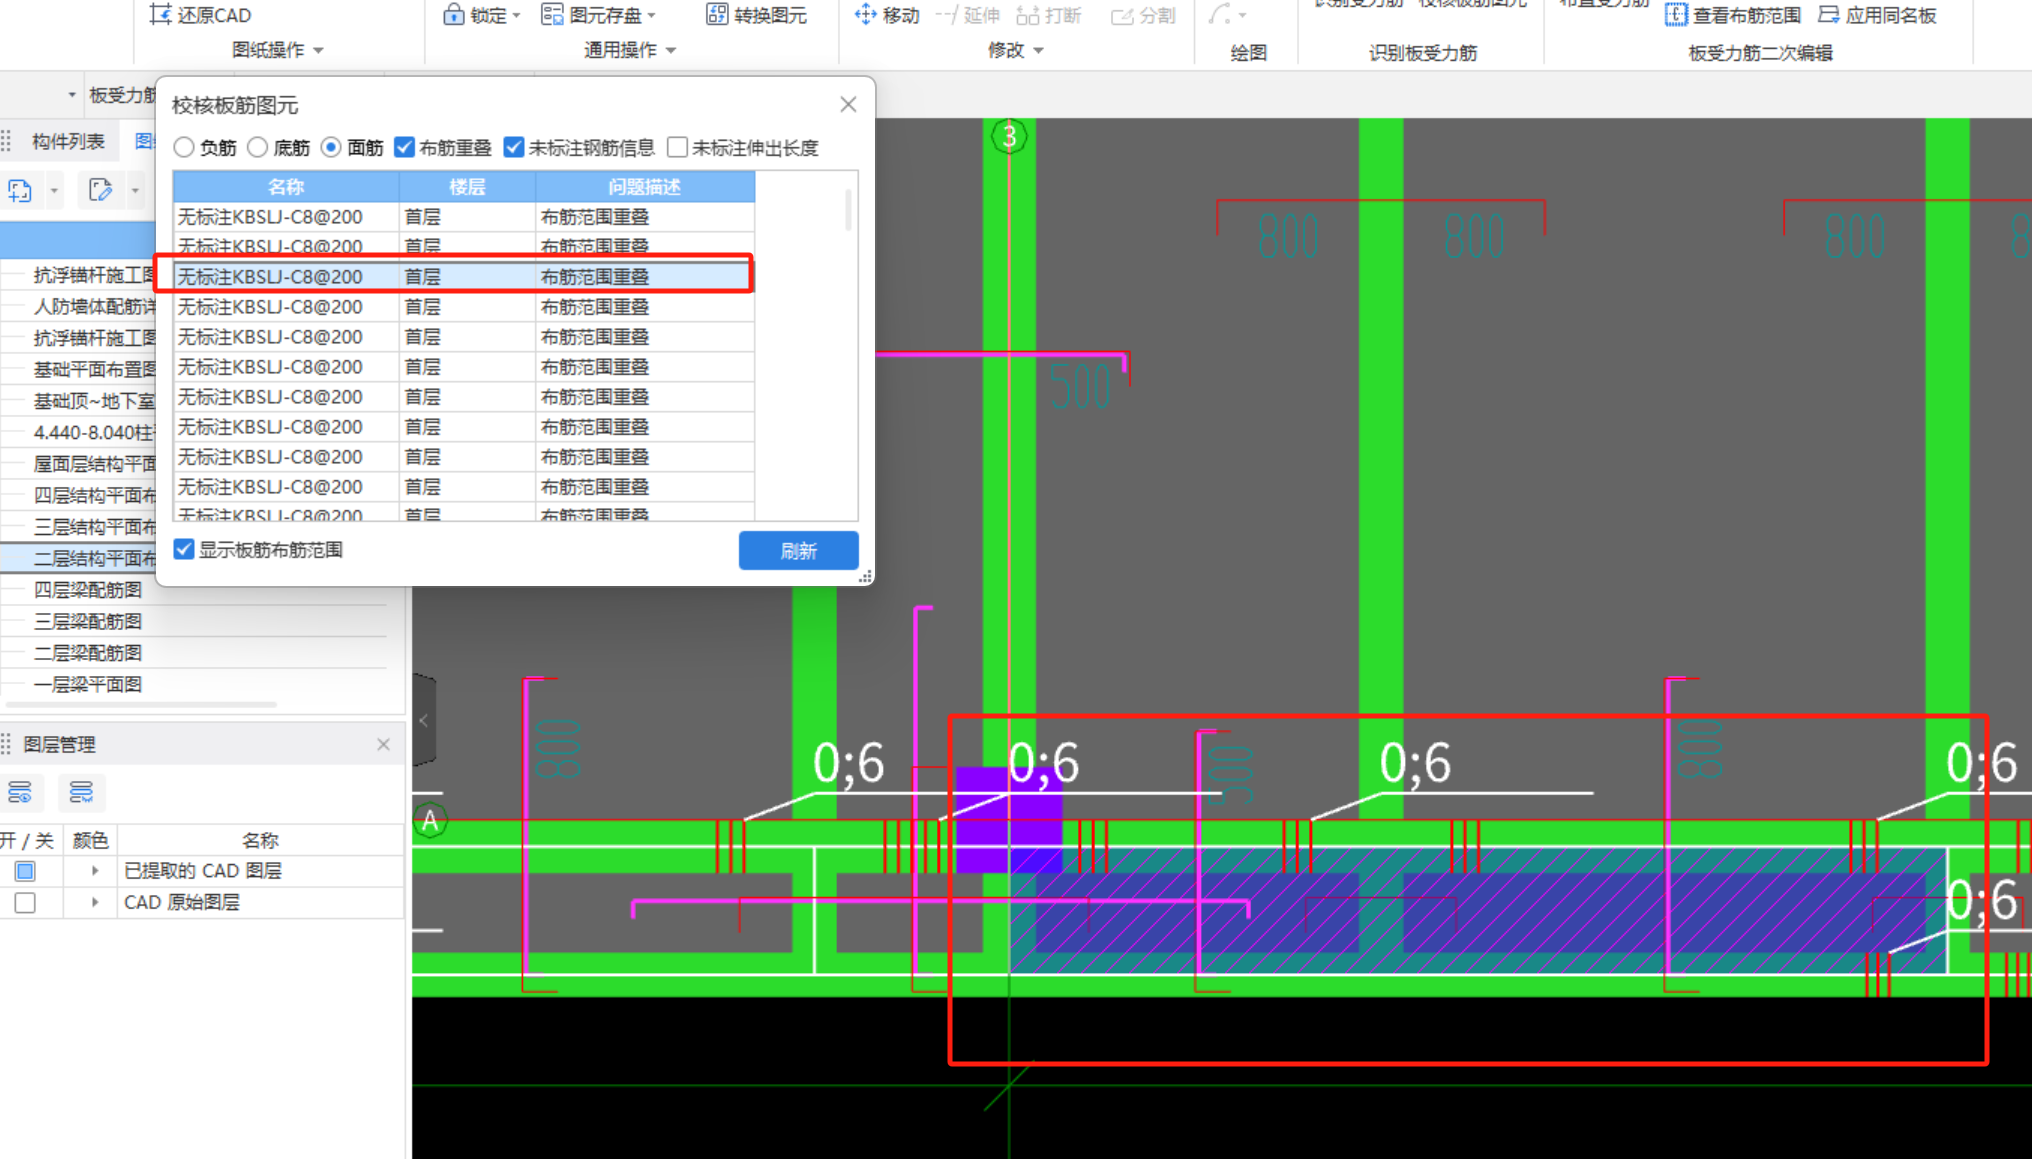Click 查看布筋范围 view rebar range
The height and width of the screenshot is (1159, 2032).
point(1732,15)
